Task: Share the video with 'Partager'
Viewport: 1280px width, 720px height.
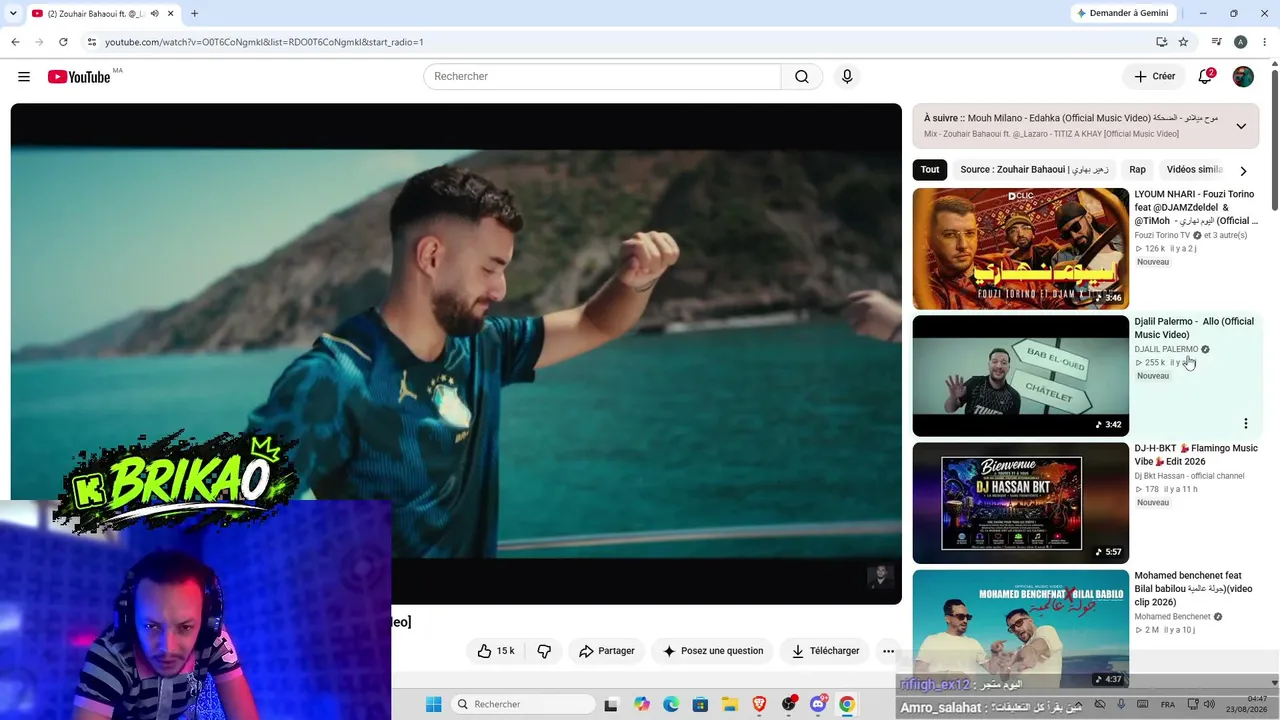Action: [607, 651]
